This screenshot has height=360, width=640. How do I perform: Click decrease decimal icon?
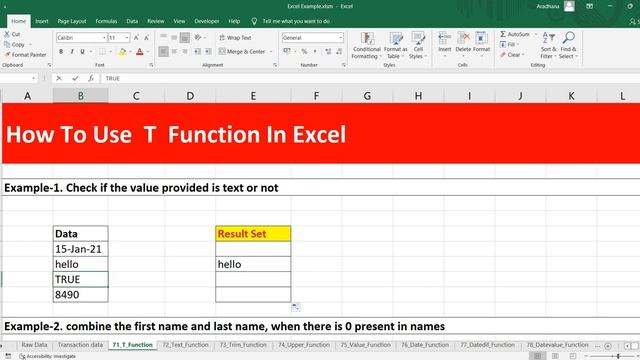coord(339,51)
